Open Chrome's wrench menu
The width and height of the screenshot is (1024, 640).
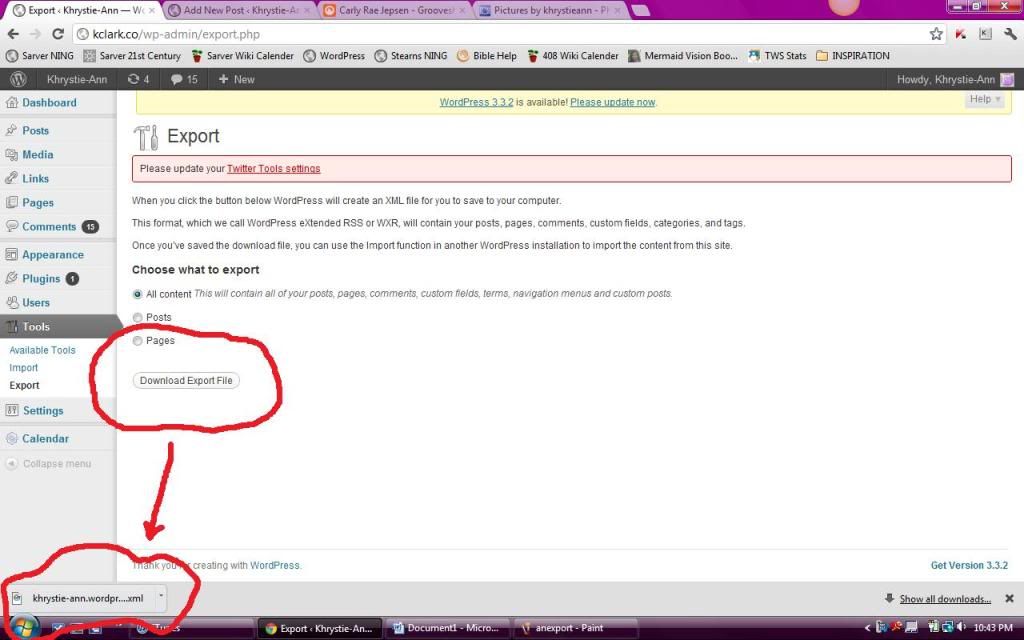point(1010,34)
